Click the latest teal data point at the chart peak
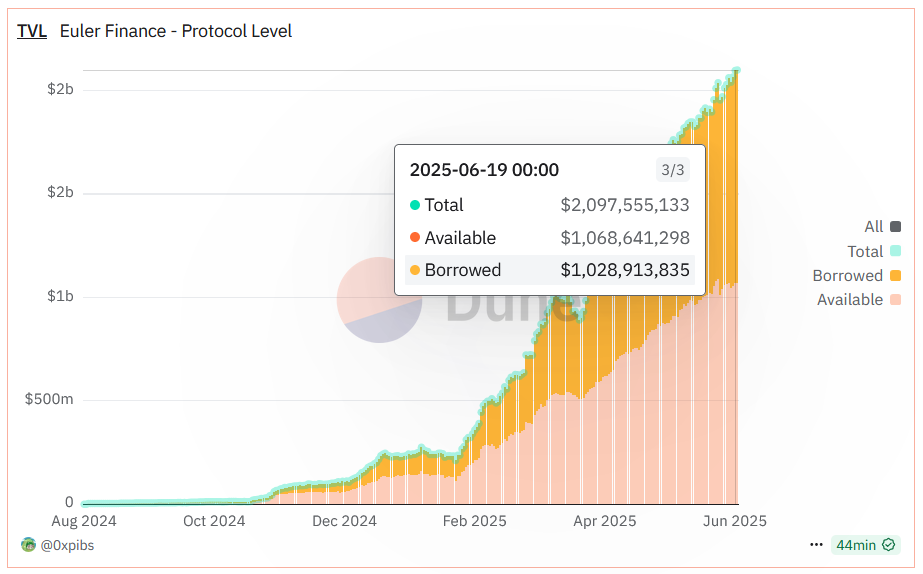The height and width of the screenshot is (574, 923). [x=736, y=71]
